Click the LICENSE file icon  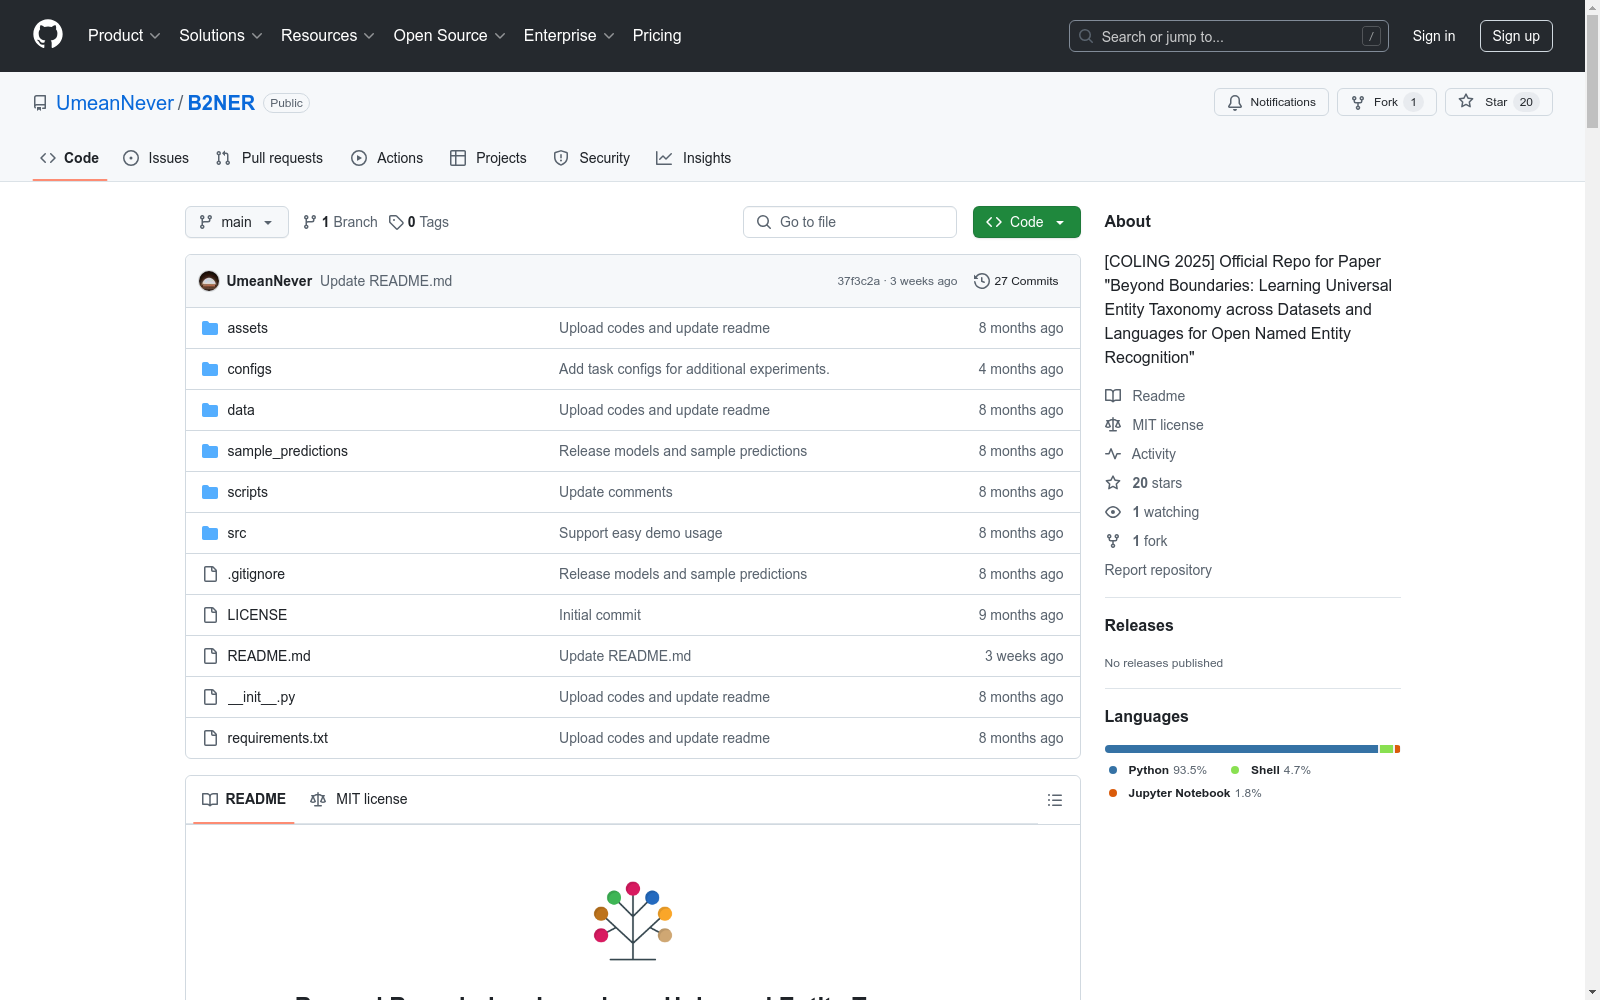click(x=210, y=615)
